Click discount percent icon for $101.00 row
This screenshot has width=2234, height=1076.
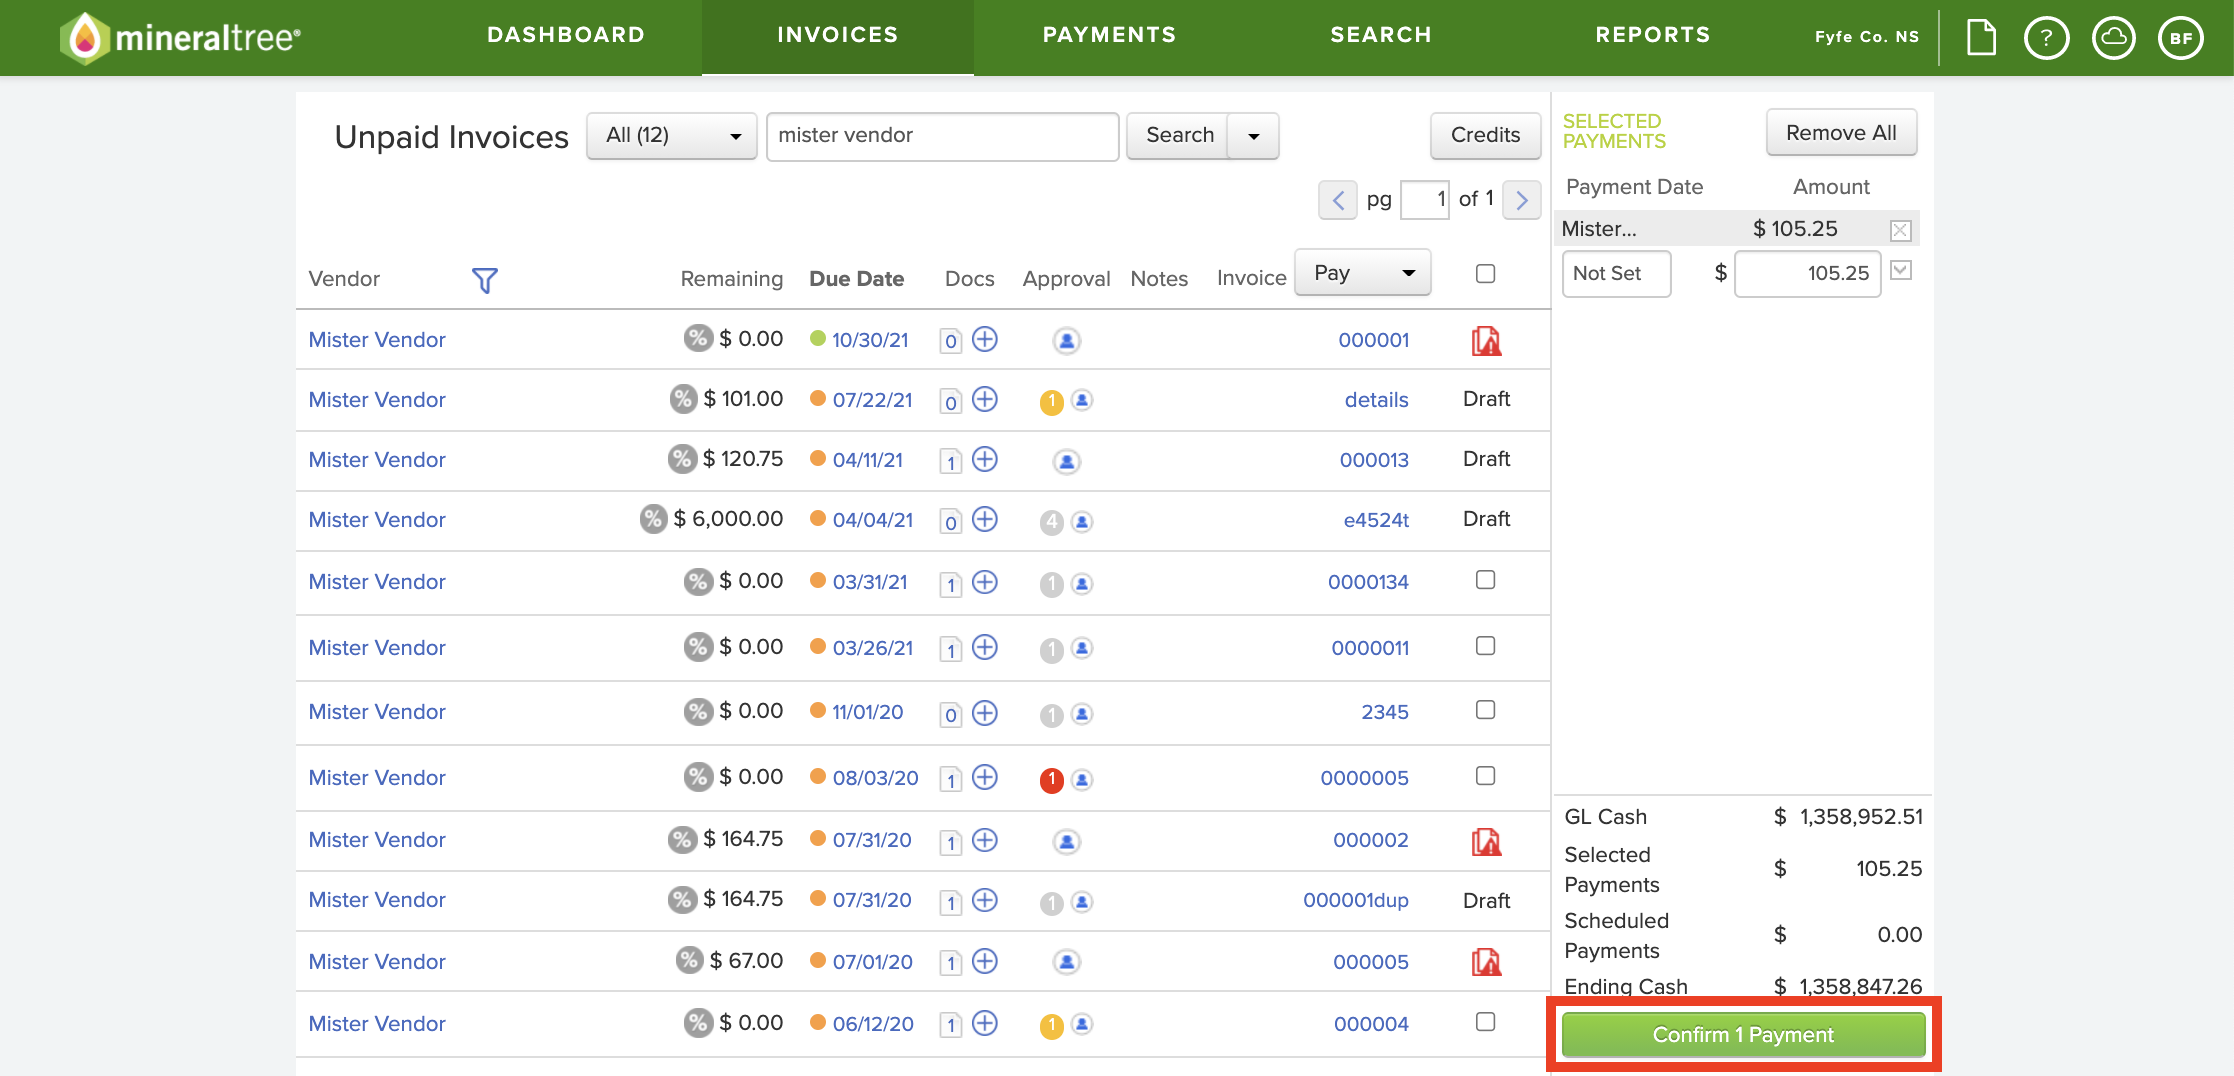(683, 399)
